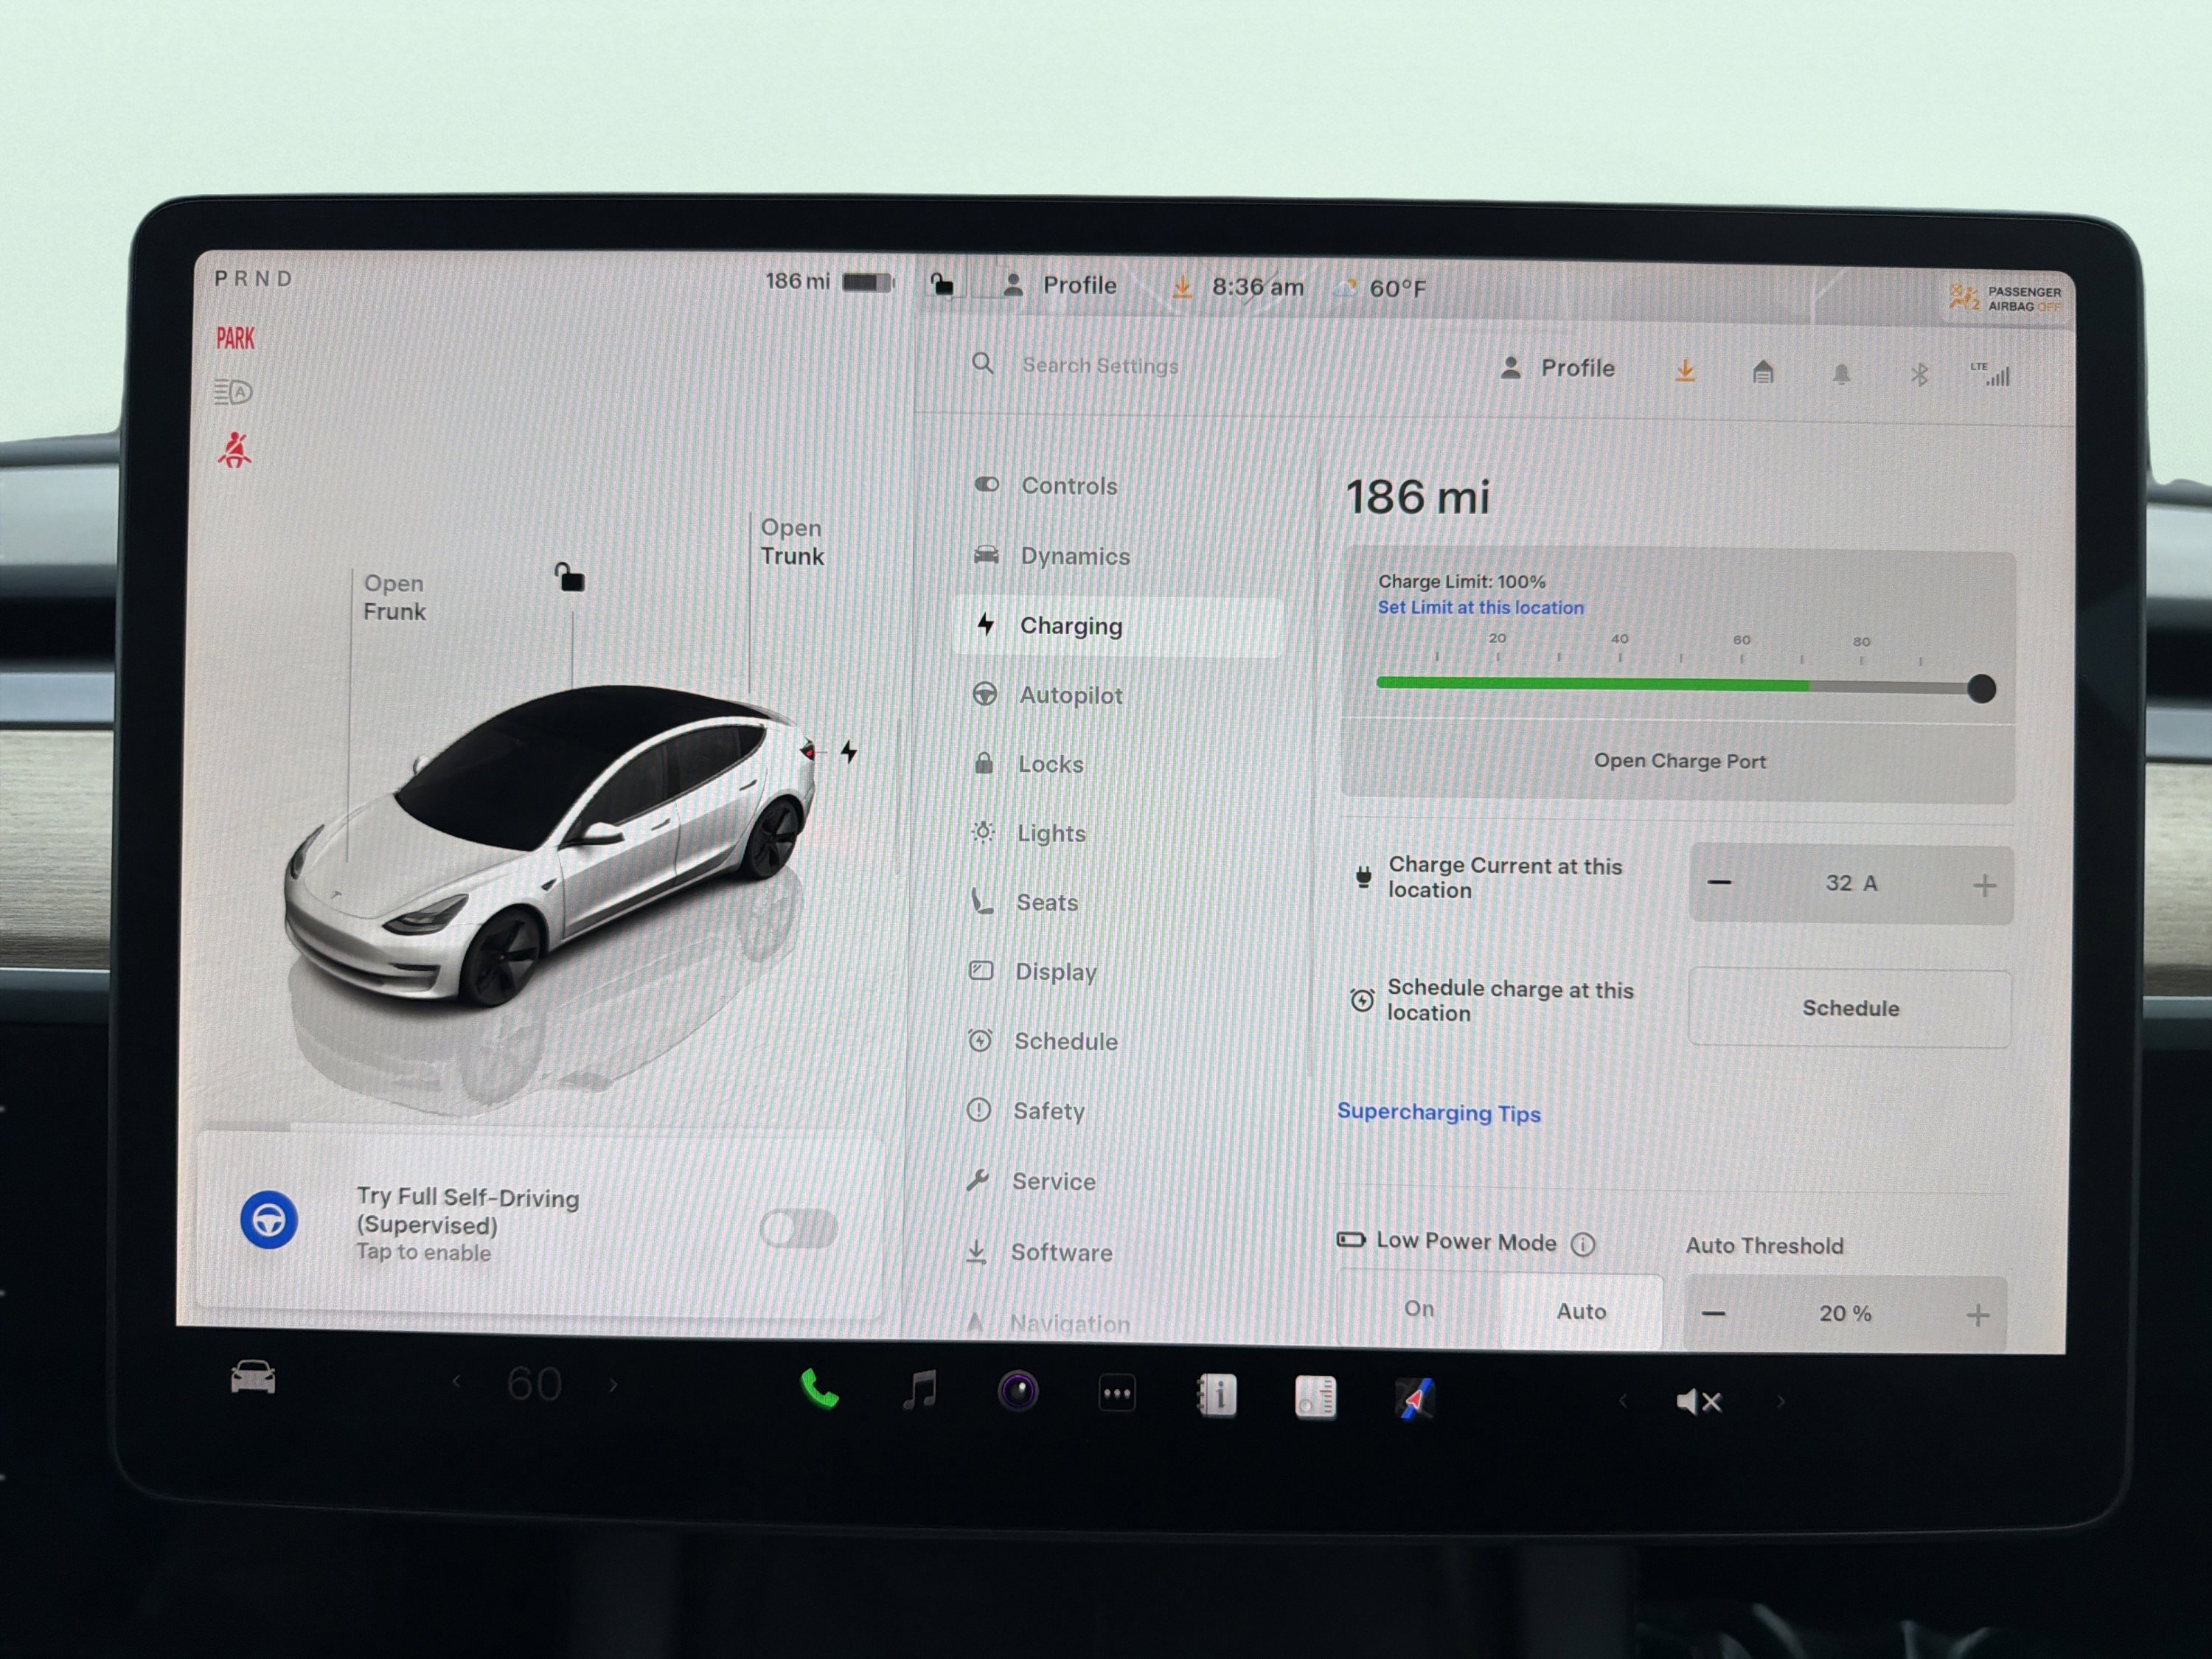Image resolution: width=2212 pixels, height=1659 pixels.
Task: Decrease Auto Threshold with minus button
Action: point(1714,1313)
